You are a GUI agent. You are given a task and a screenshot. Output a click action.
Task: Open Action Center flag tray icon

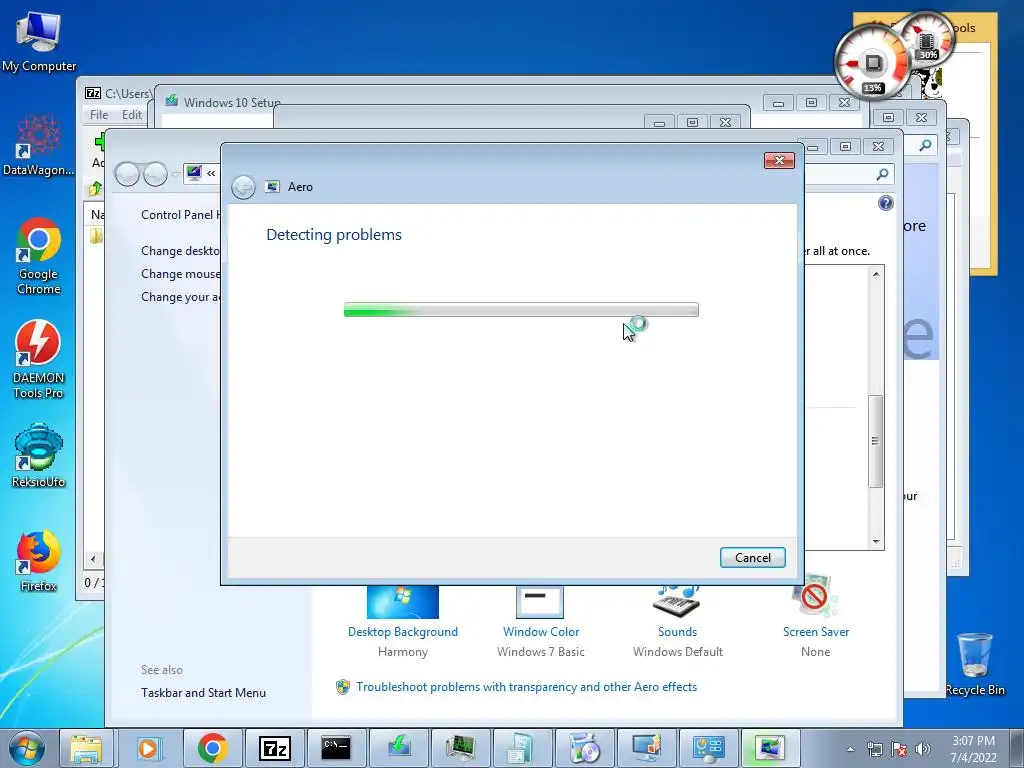pos(899,749)
